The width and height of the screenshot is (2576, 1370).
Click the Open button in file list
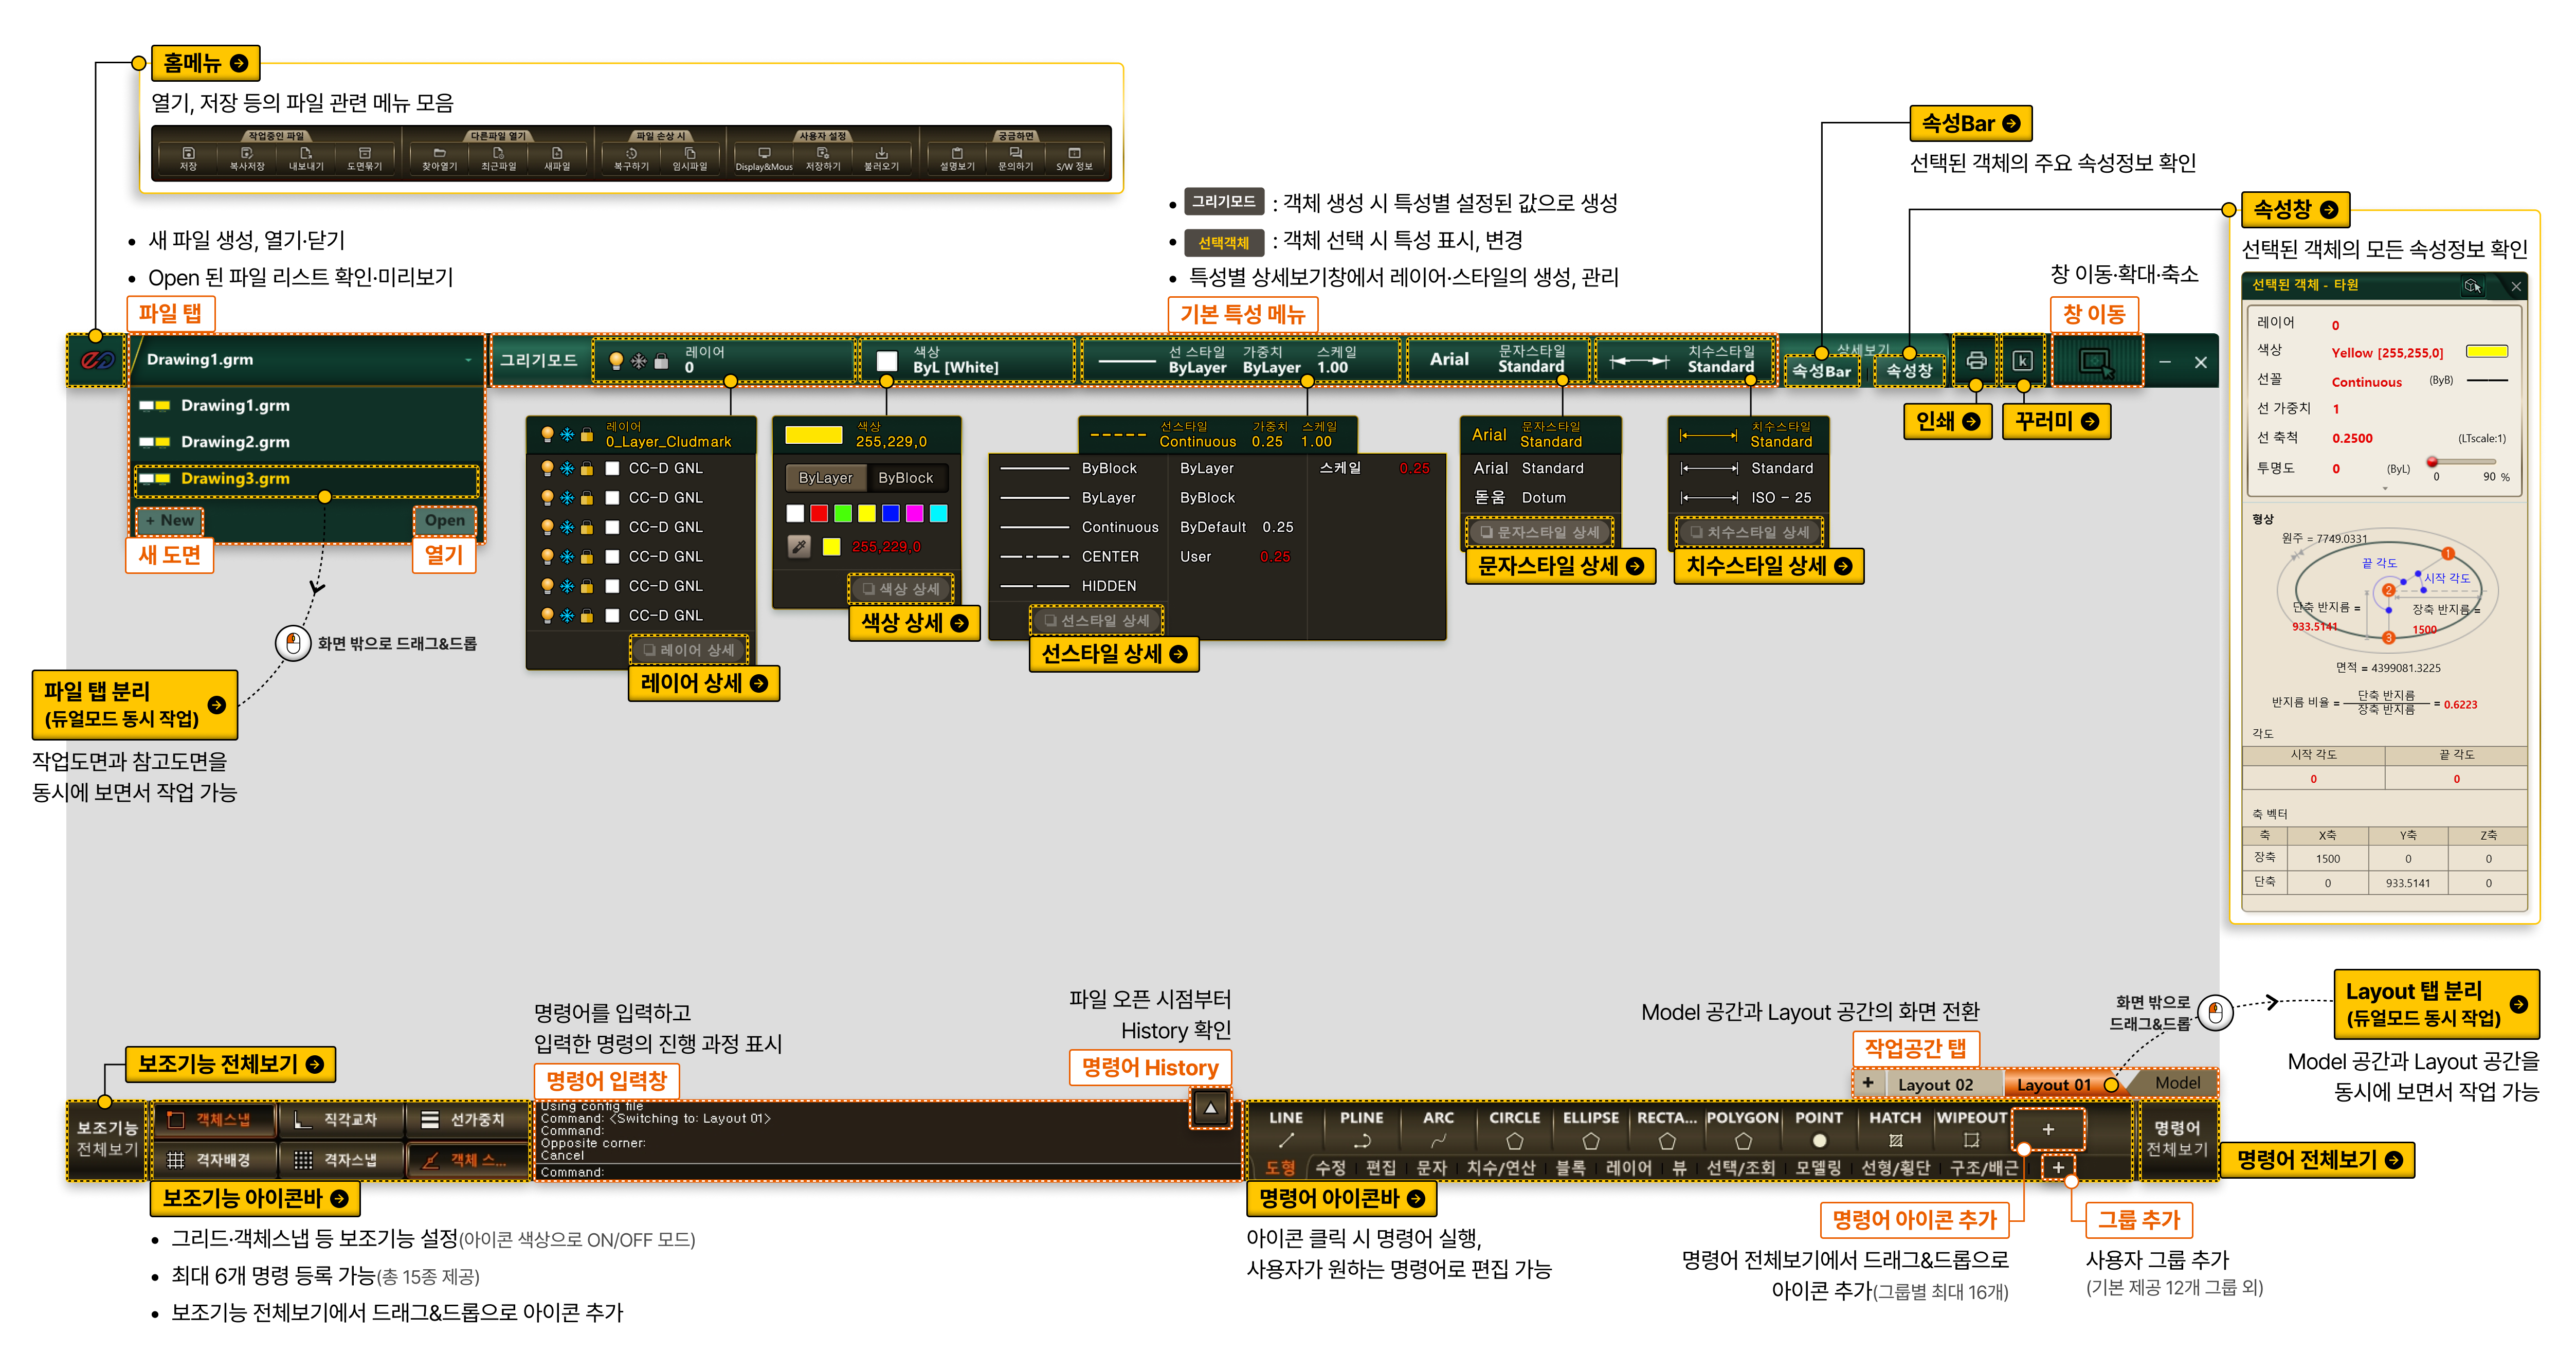[444, 520]
